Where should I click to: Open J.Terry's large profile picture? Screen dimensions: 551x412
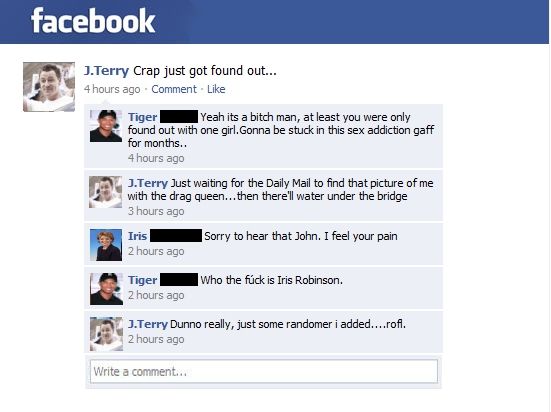(x=49, y=87)
